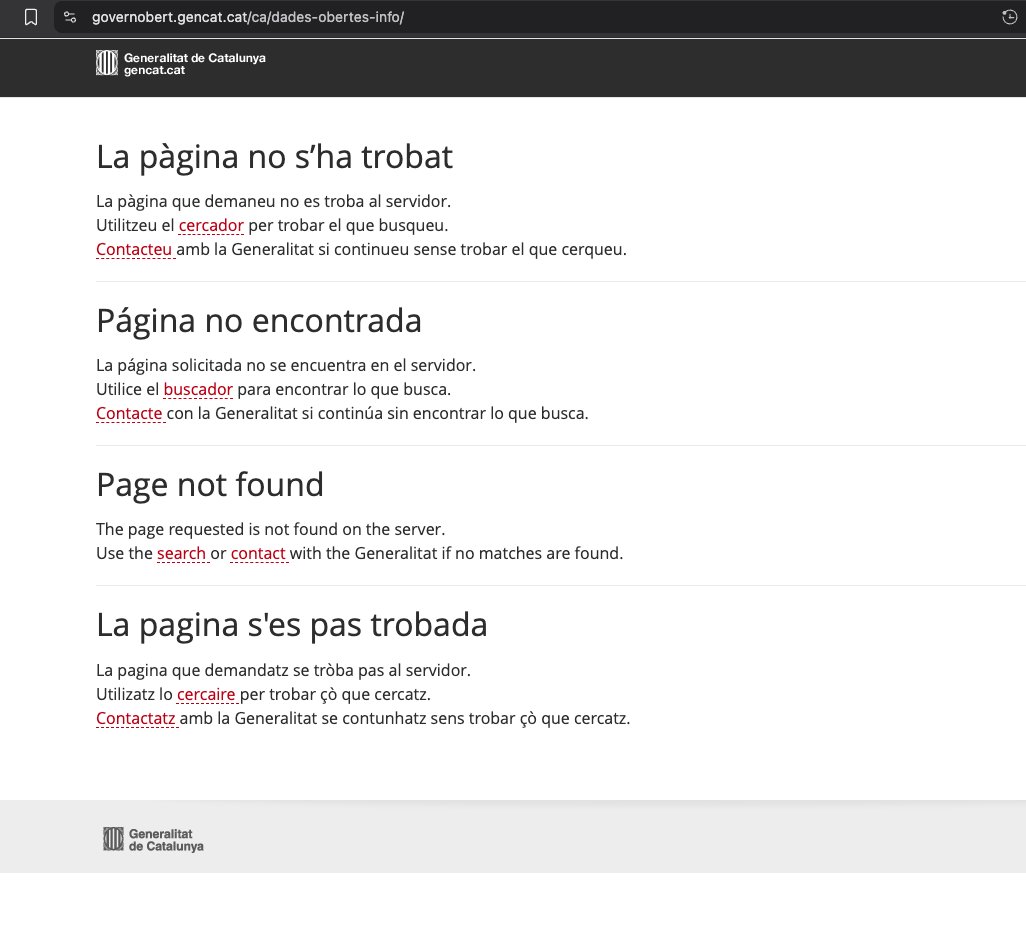Click text 'La pagina que demandatz se tròba pas al servidor.'

[283, 670]
